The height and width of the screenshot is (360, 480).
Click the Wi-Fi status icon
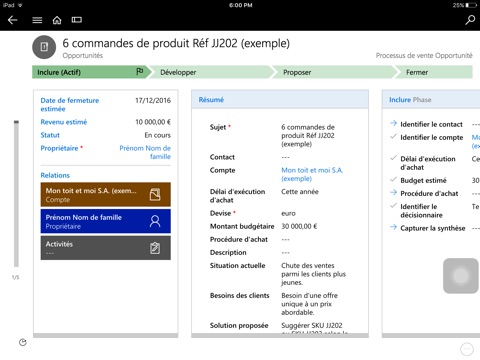20,5
